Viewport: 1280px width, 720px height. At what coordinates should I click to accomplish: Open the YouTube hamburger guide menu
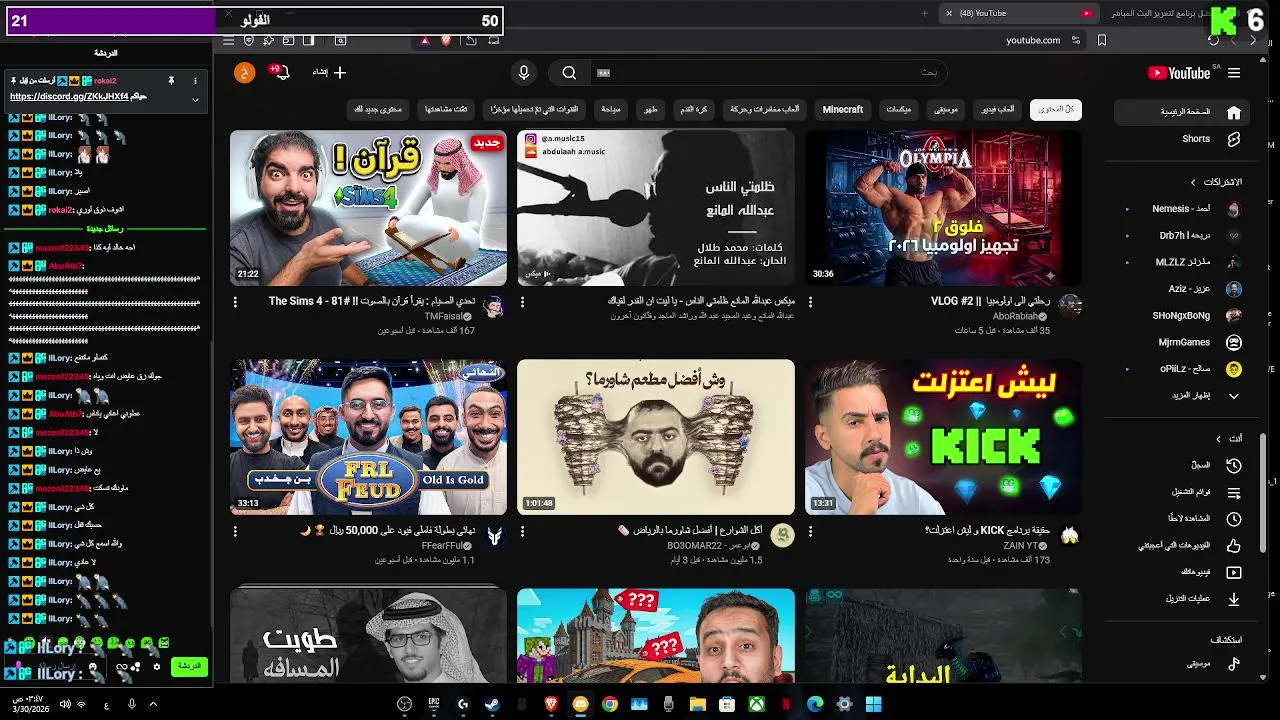coord(1234,73)
